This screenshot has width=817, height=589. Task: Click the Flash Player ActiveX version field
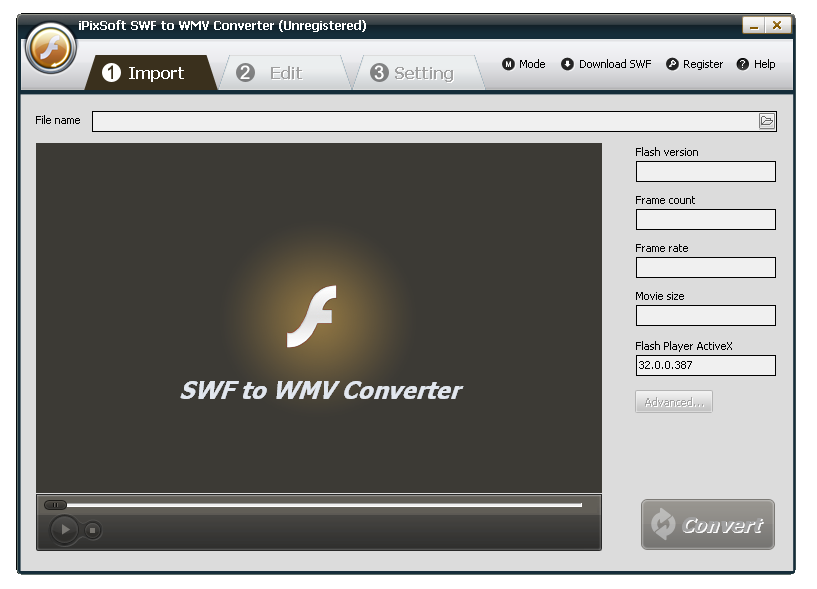[705, 365]
